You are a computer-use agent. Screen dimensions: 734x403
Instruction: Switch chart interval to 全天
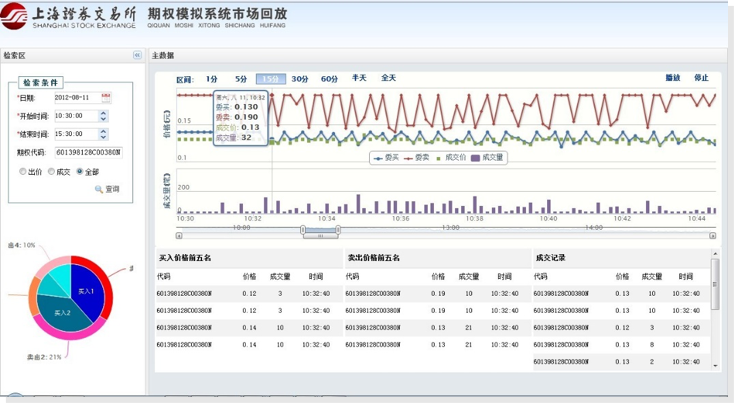point(389,78)
